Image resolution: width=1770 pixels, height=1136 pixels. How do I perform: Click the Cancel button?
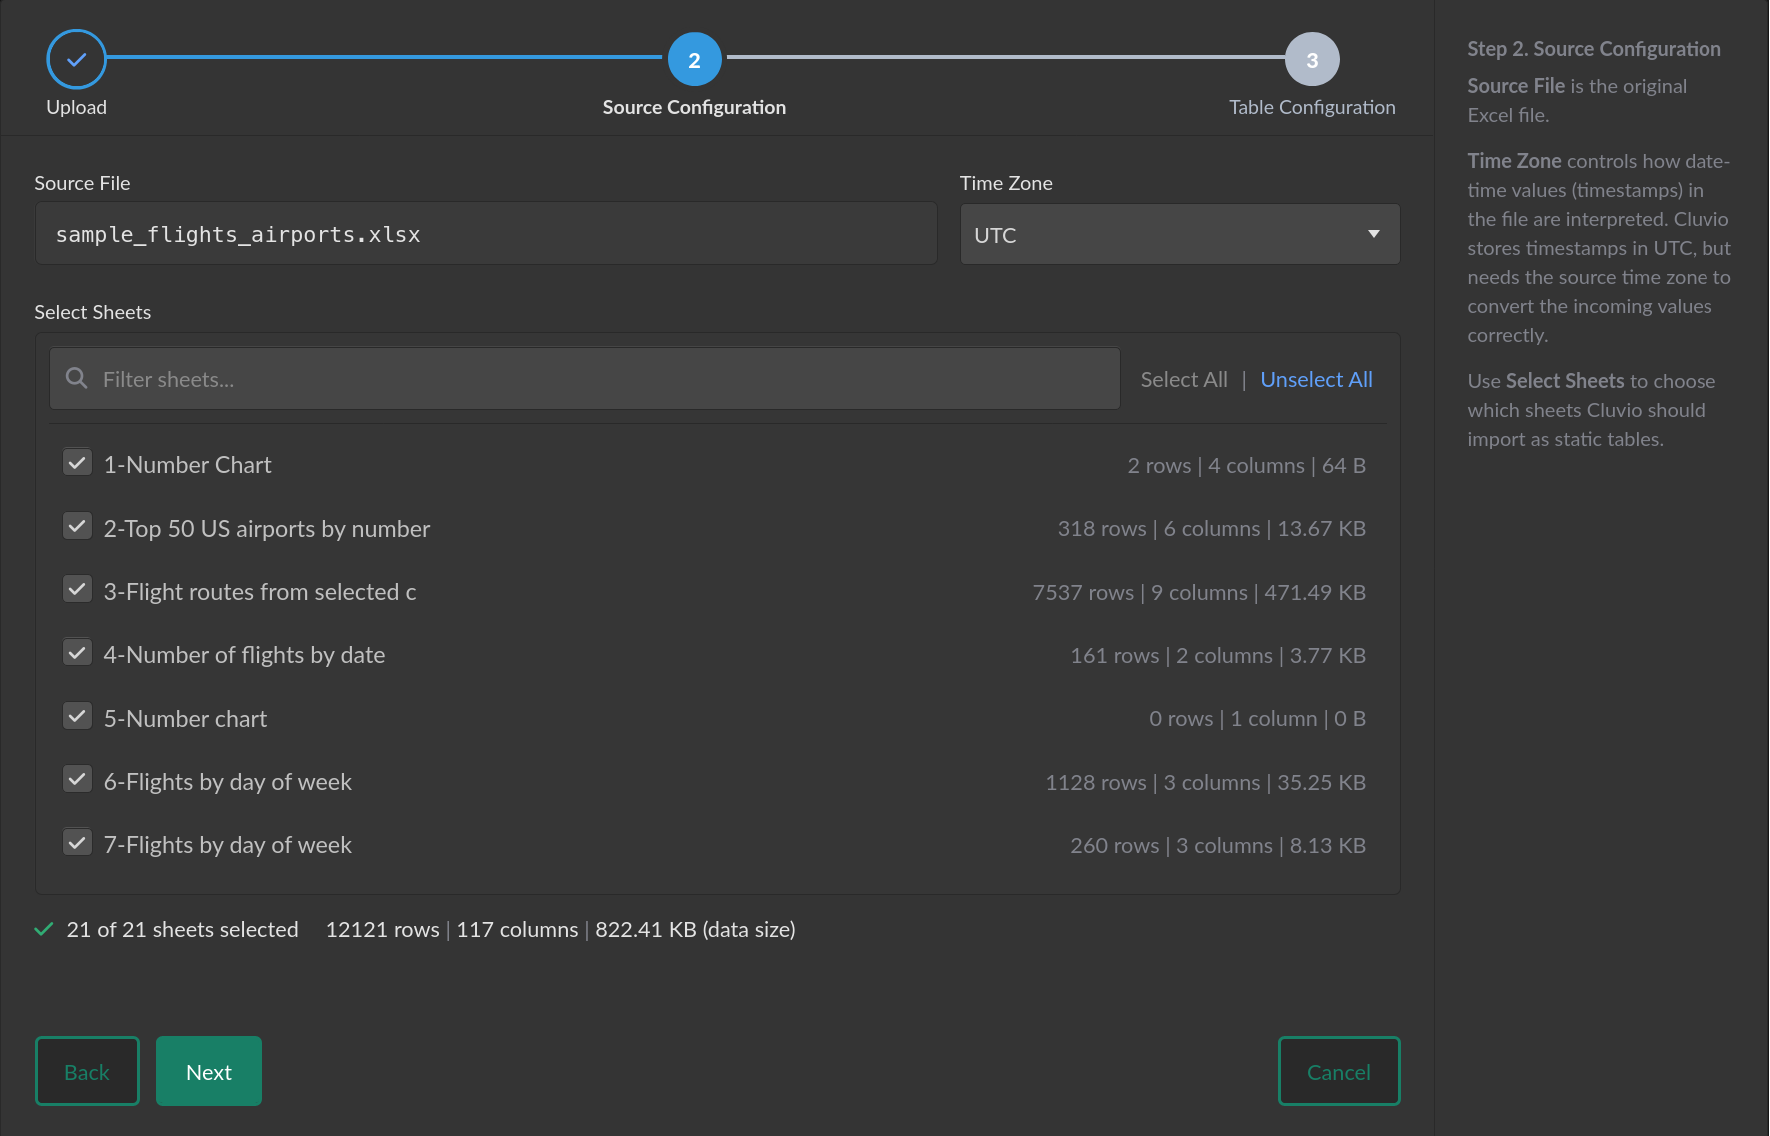1338,1071
